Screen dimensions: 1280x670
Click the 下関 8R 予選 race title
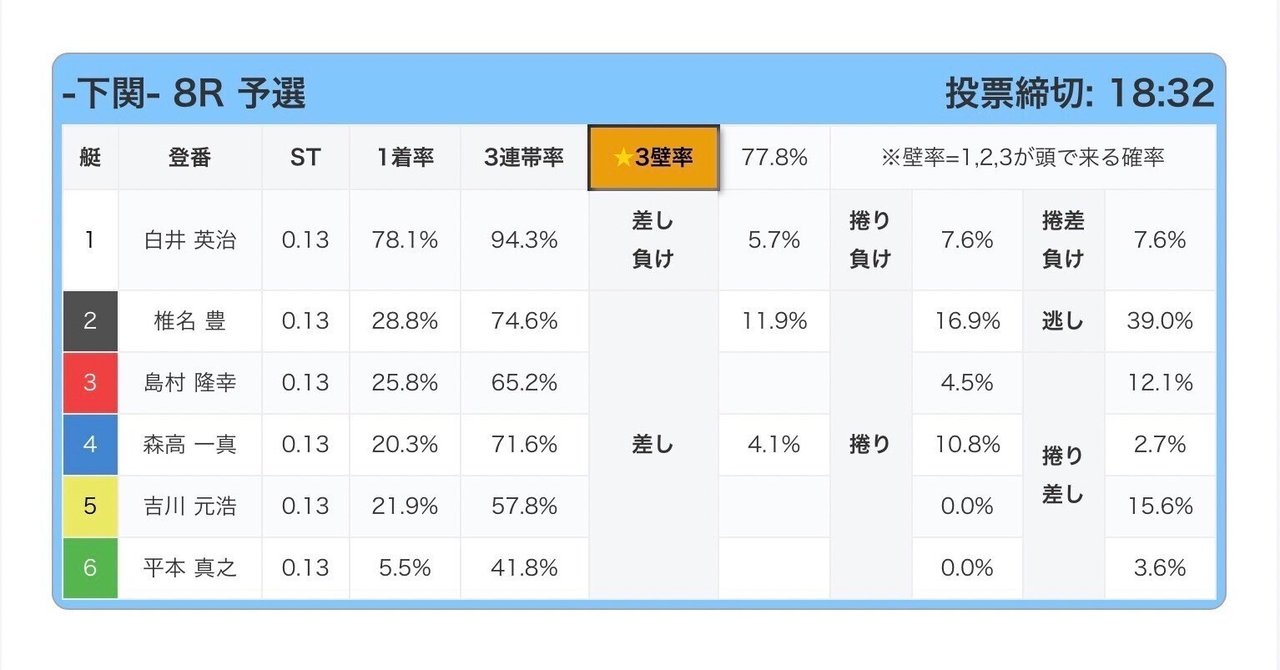pos(184,94)
